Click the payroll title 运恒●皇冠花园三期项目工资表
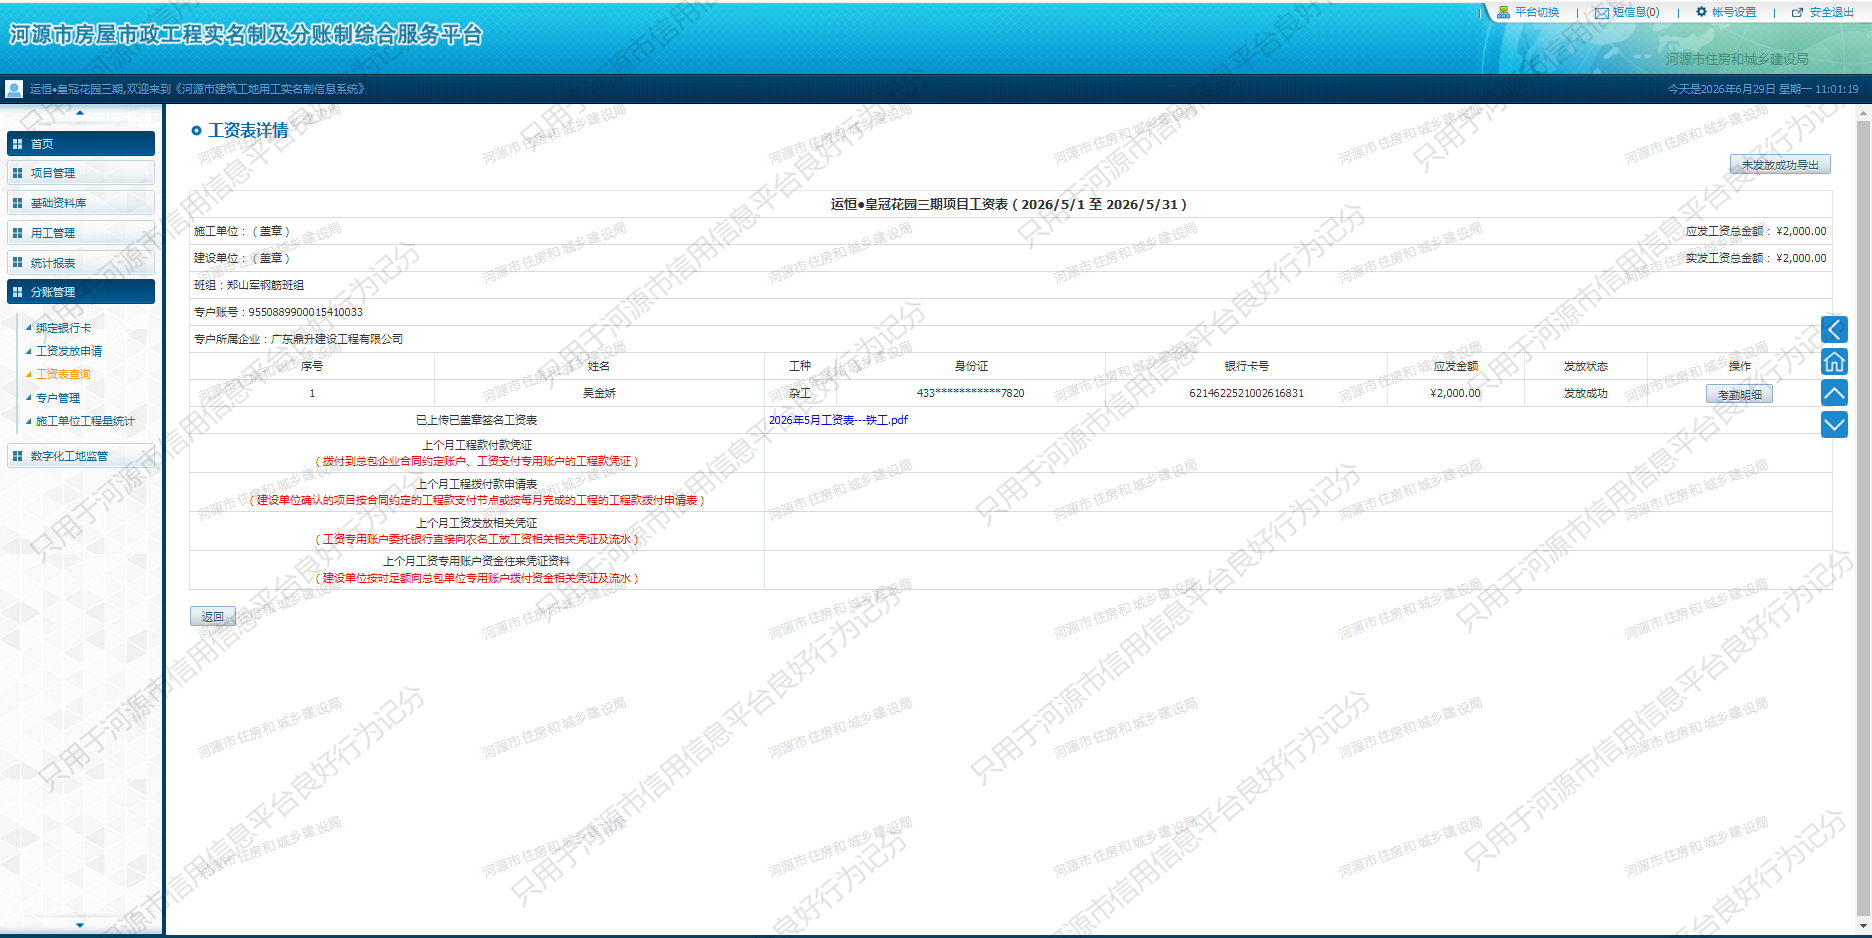Screen dimensions: 1872x938 click(1009, 204)
